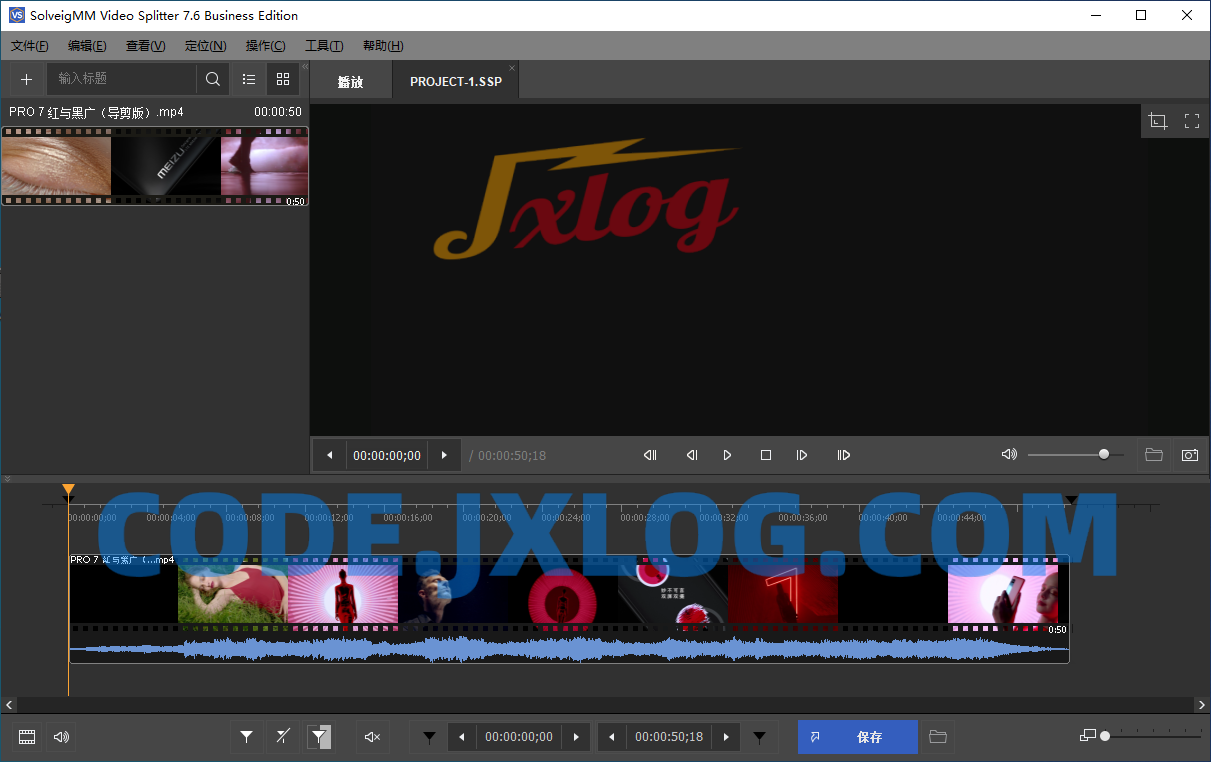Select the add media file plus icon
This screenshot has height=762, width=1211.
tap(26, 79)
